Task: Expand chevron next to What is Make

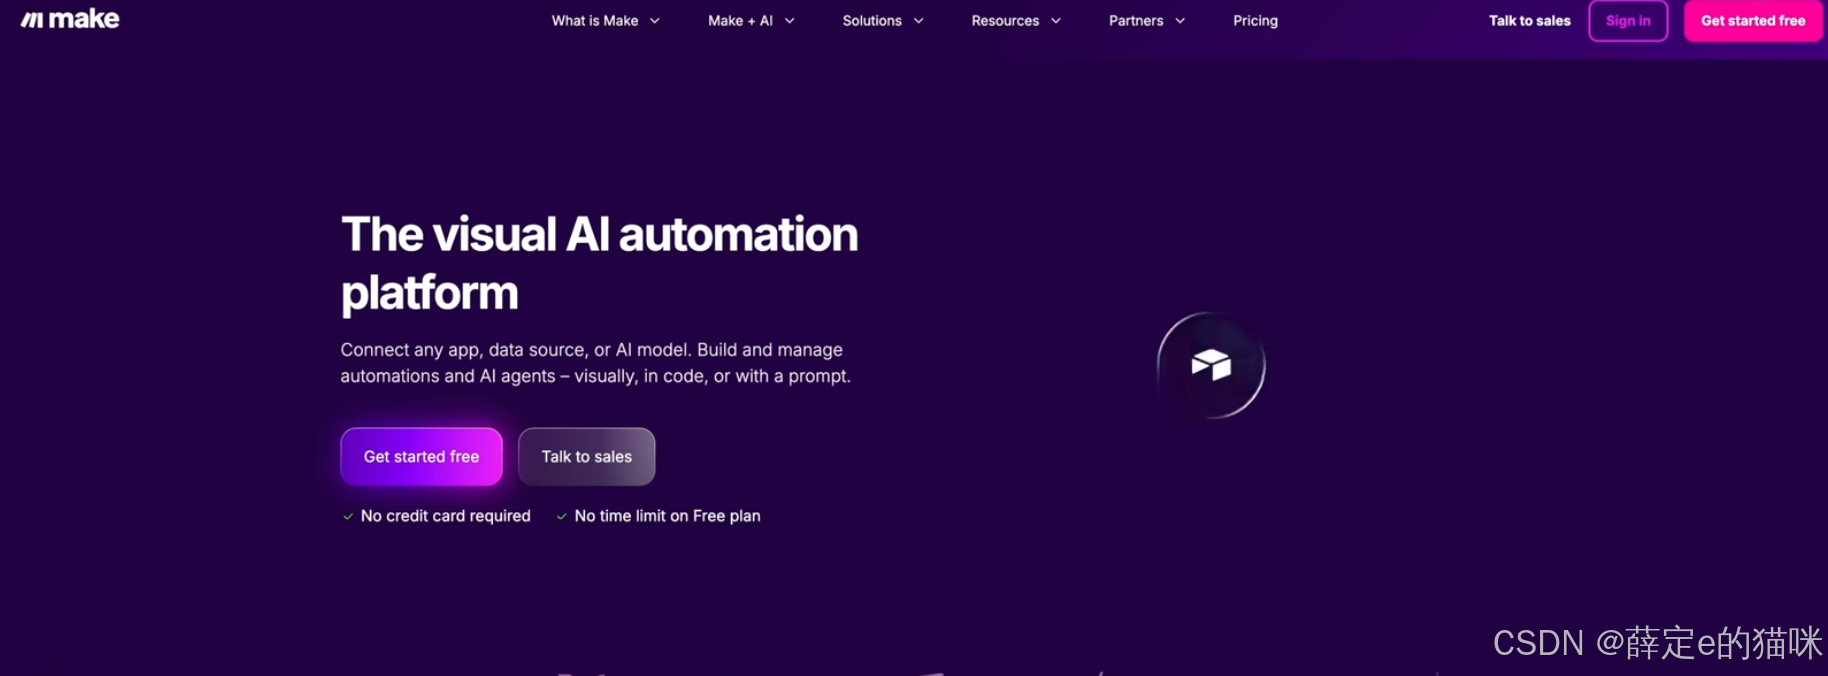Action: tap(655, 21)
